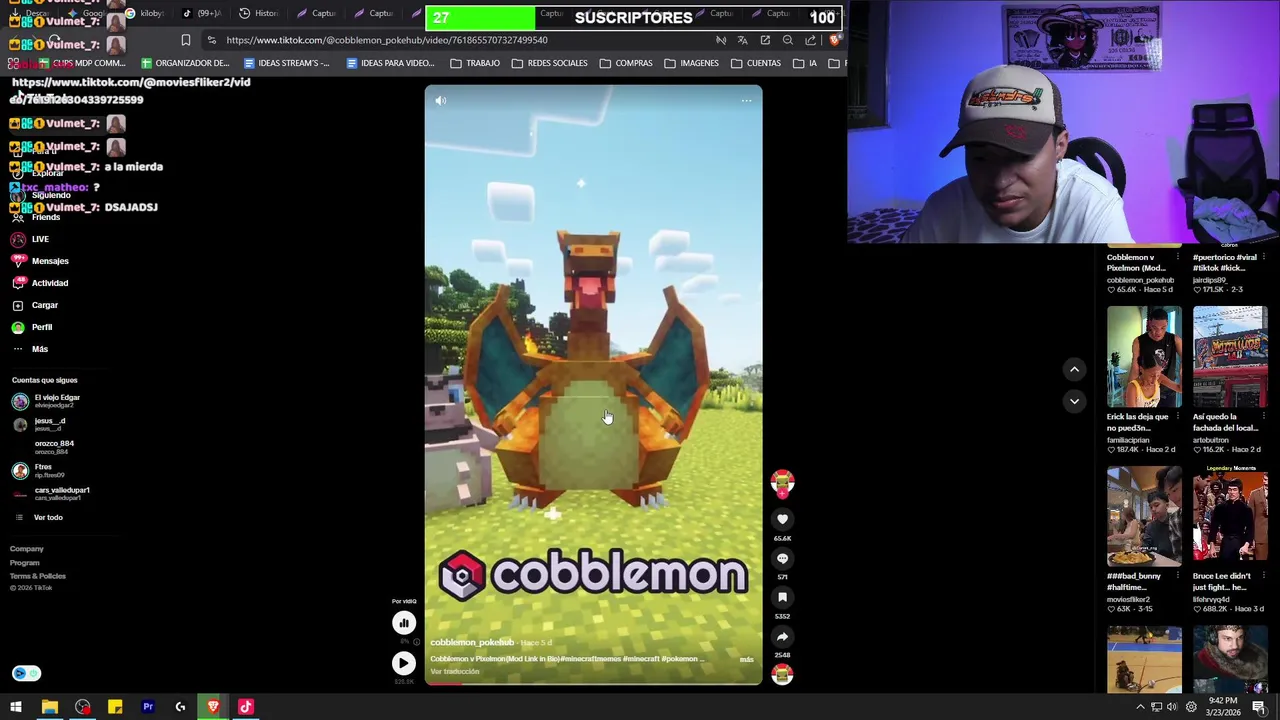Open the zoom magnifier icon in address bar
The width and height of the screenshot is (1280, 720).
[788, 40]
